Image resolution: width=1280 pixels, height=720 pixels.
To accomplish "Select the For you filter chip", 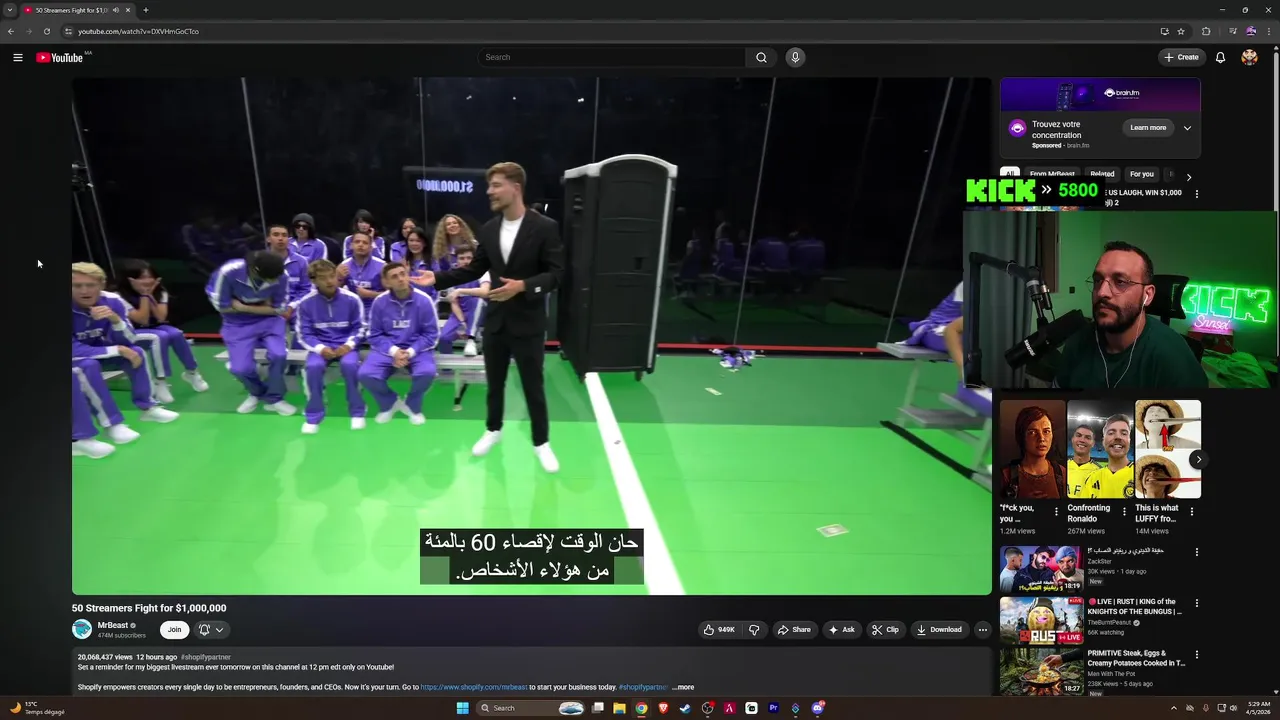I will [1141, 174].
